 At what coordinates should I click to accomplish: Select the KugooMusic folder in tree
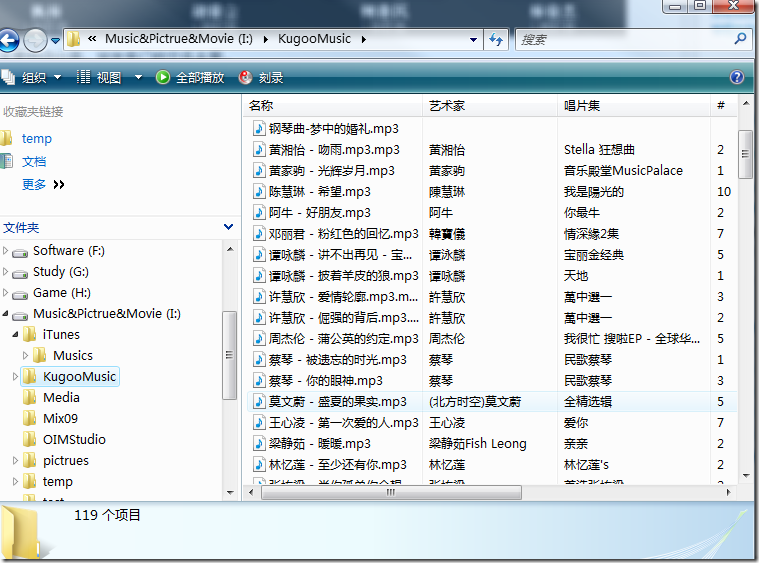click(x=70, y=376)
